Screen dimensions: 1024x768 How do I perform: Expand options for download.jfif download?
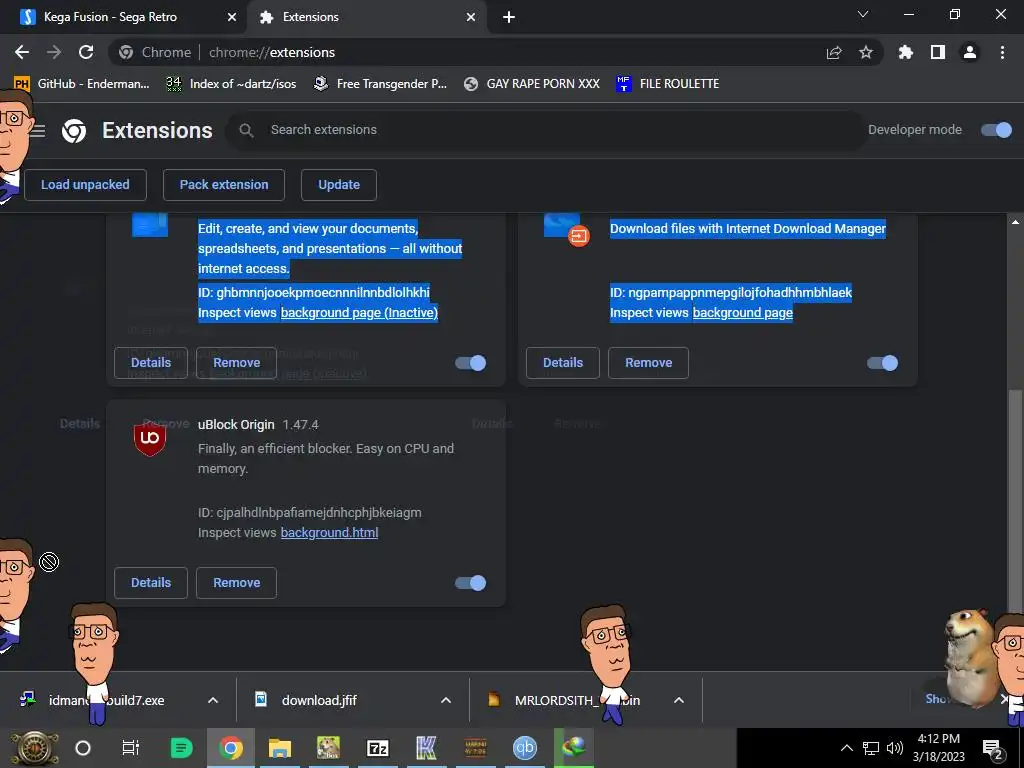[446, 700]
